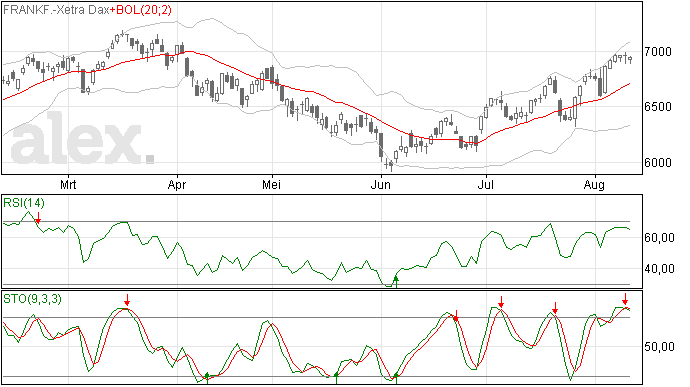Viewport: 690px width, 387px height.
Task: Click the red +BOL(20;2) indicator label
Action: tap(140, 10)
